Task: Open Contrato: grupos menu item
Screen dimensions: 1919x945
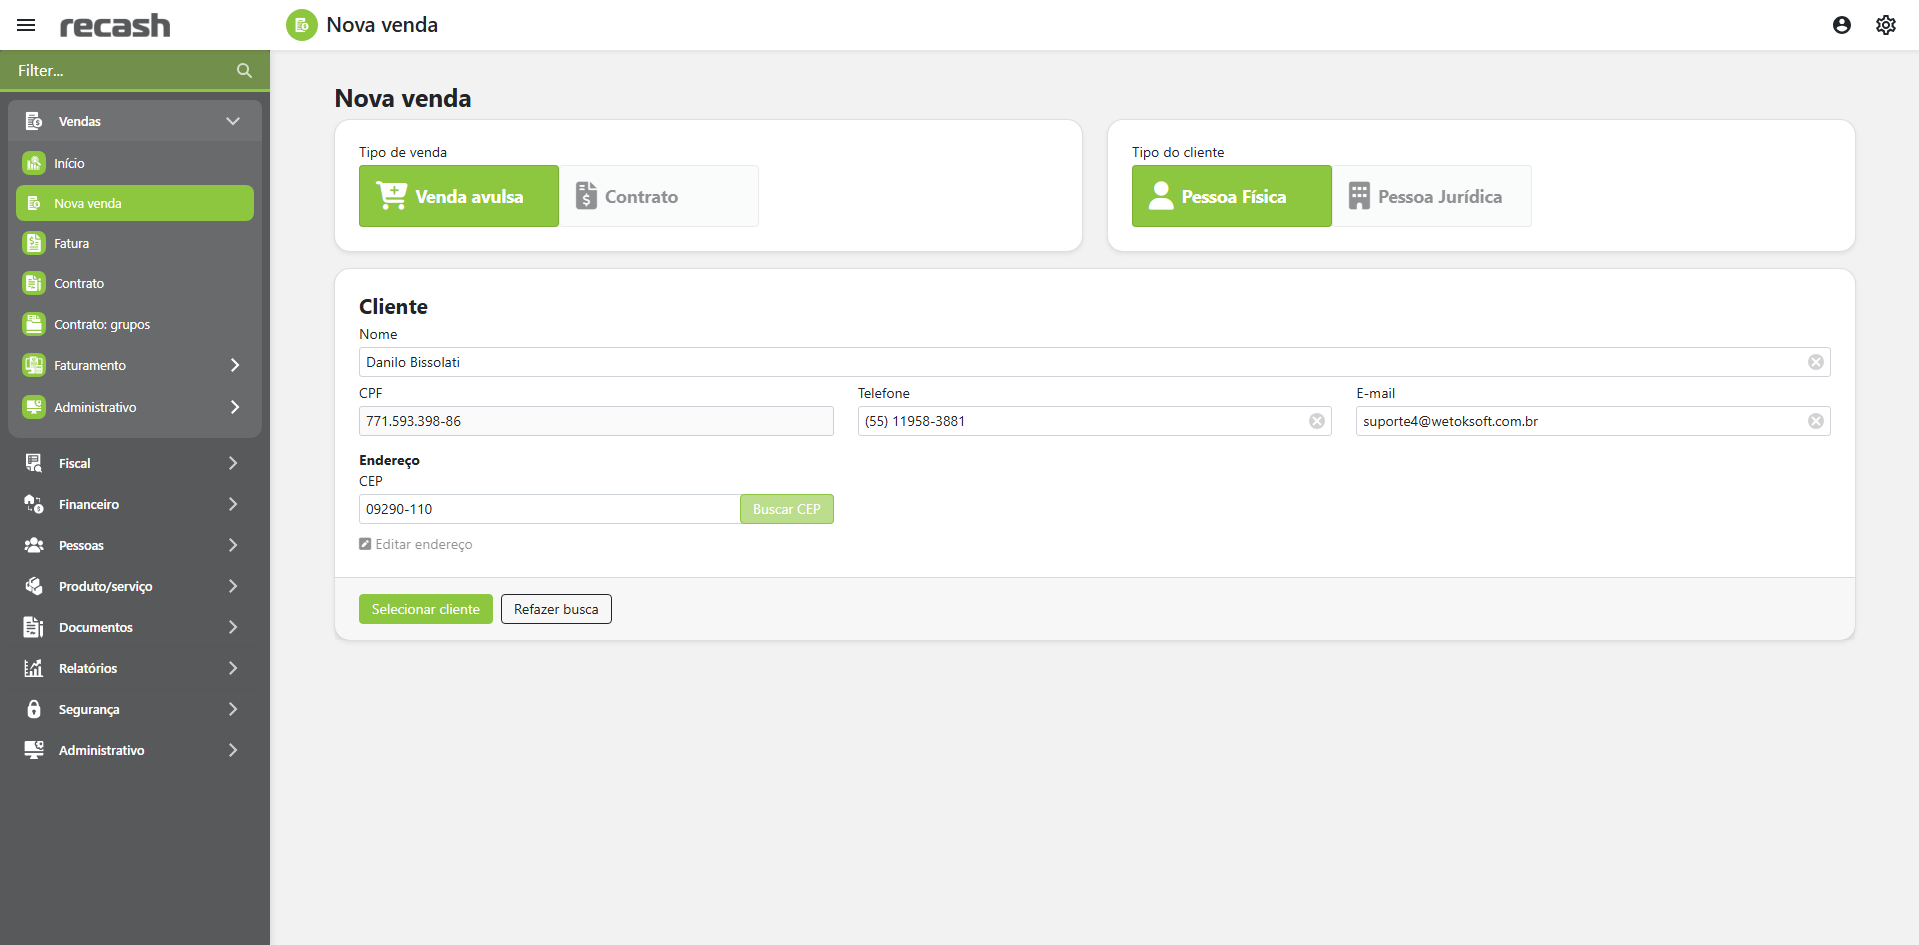Action: 102,324
